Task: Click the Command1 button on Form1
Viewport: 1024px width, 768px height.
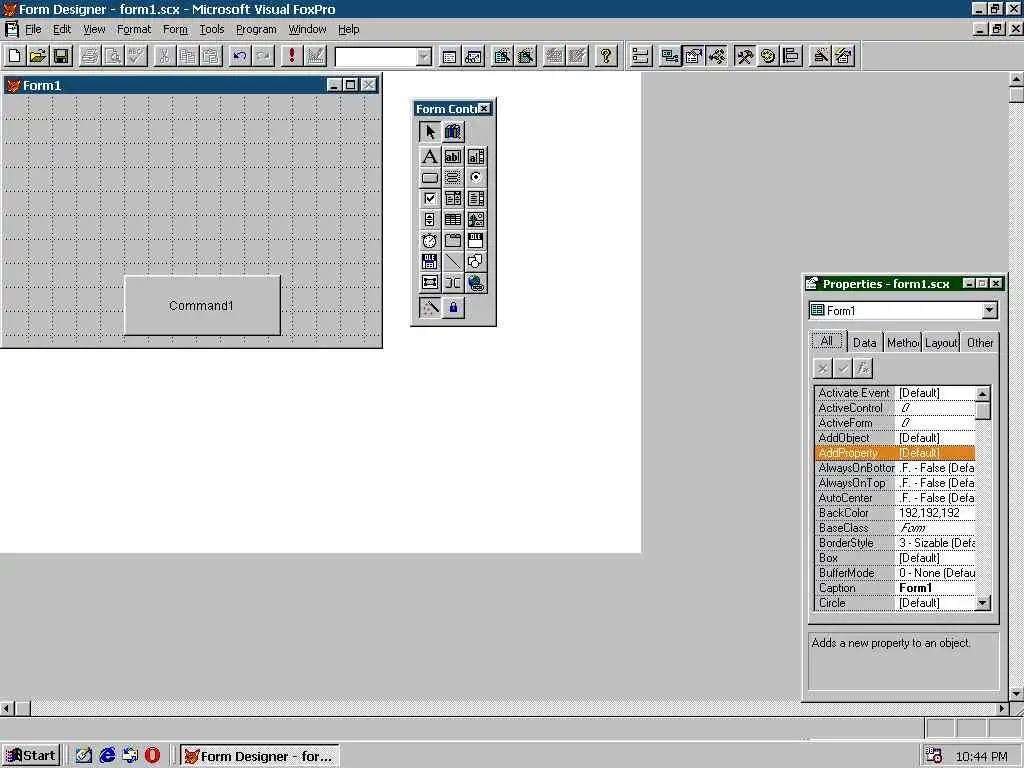Action: click(202, 306)
